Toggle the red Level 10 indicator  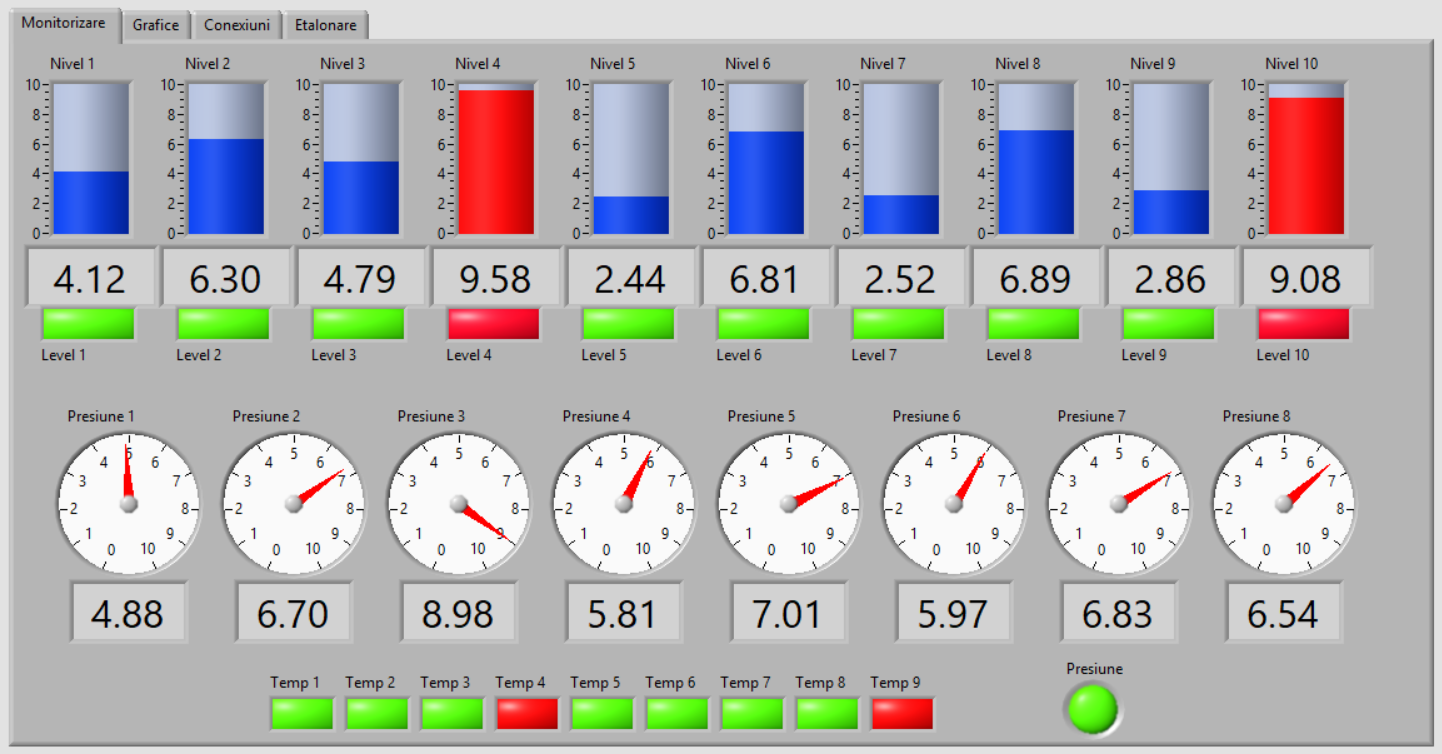pos(1303,324)
